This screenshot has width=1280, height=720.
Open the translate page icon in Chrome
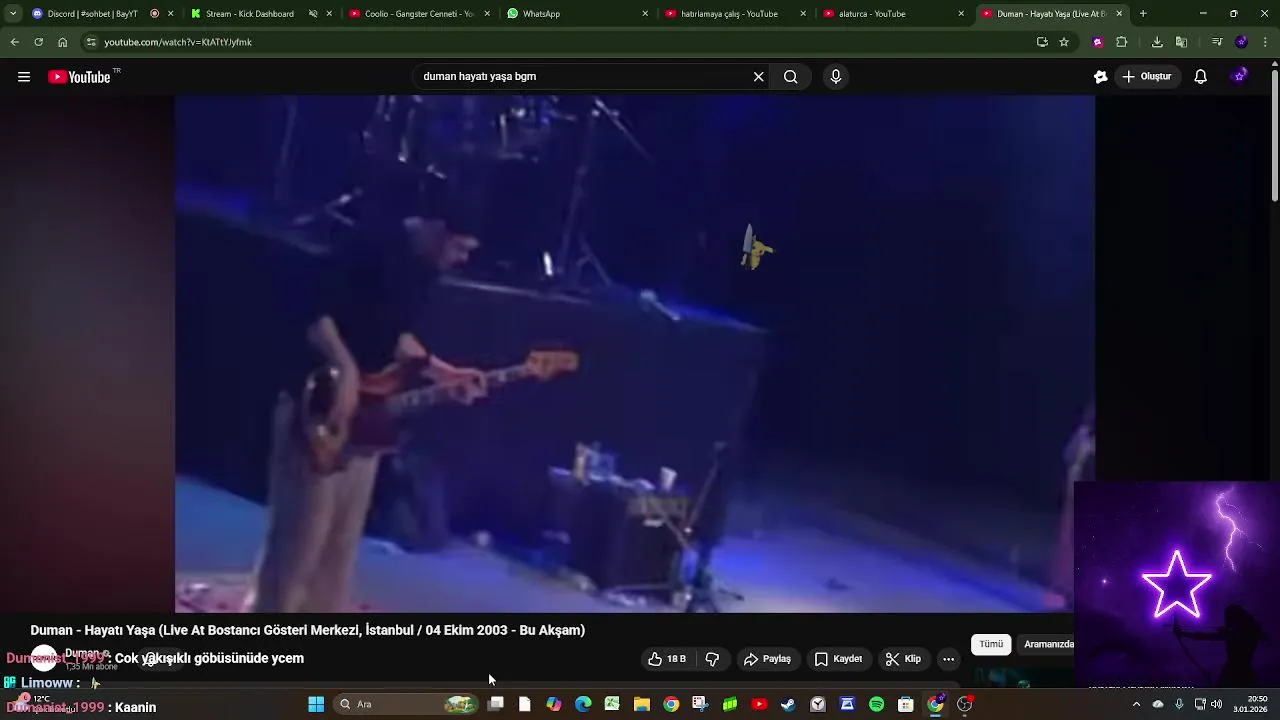1181,42
